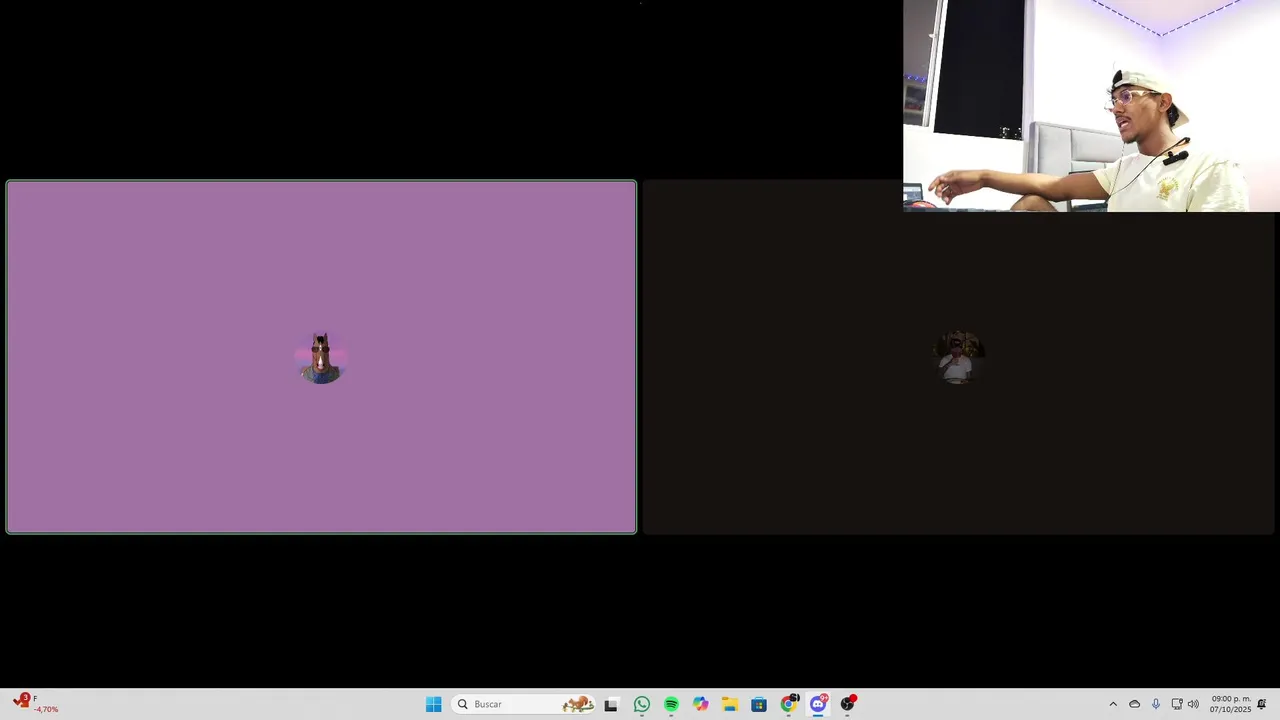Open network settings tray icon
Viewport: 1280px width, 720px height.
[x=1176, y=704]
